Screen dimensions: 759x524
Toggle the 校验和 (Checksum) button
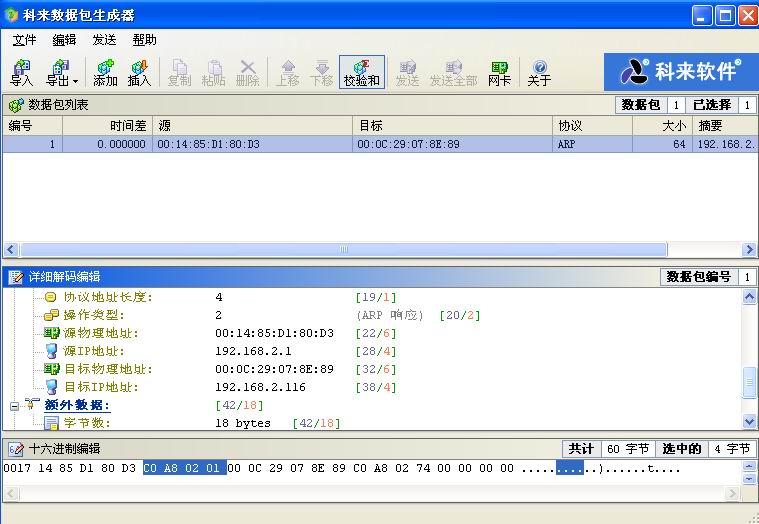point(362,72)
